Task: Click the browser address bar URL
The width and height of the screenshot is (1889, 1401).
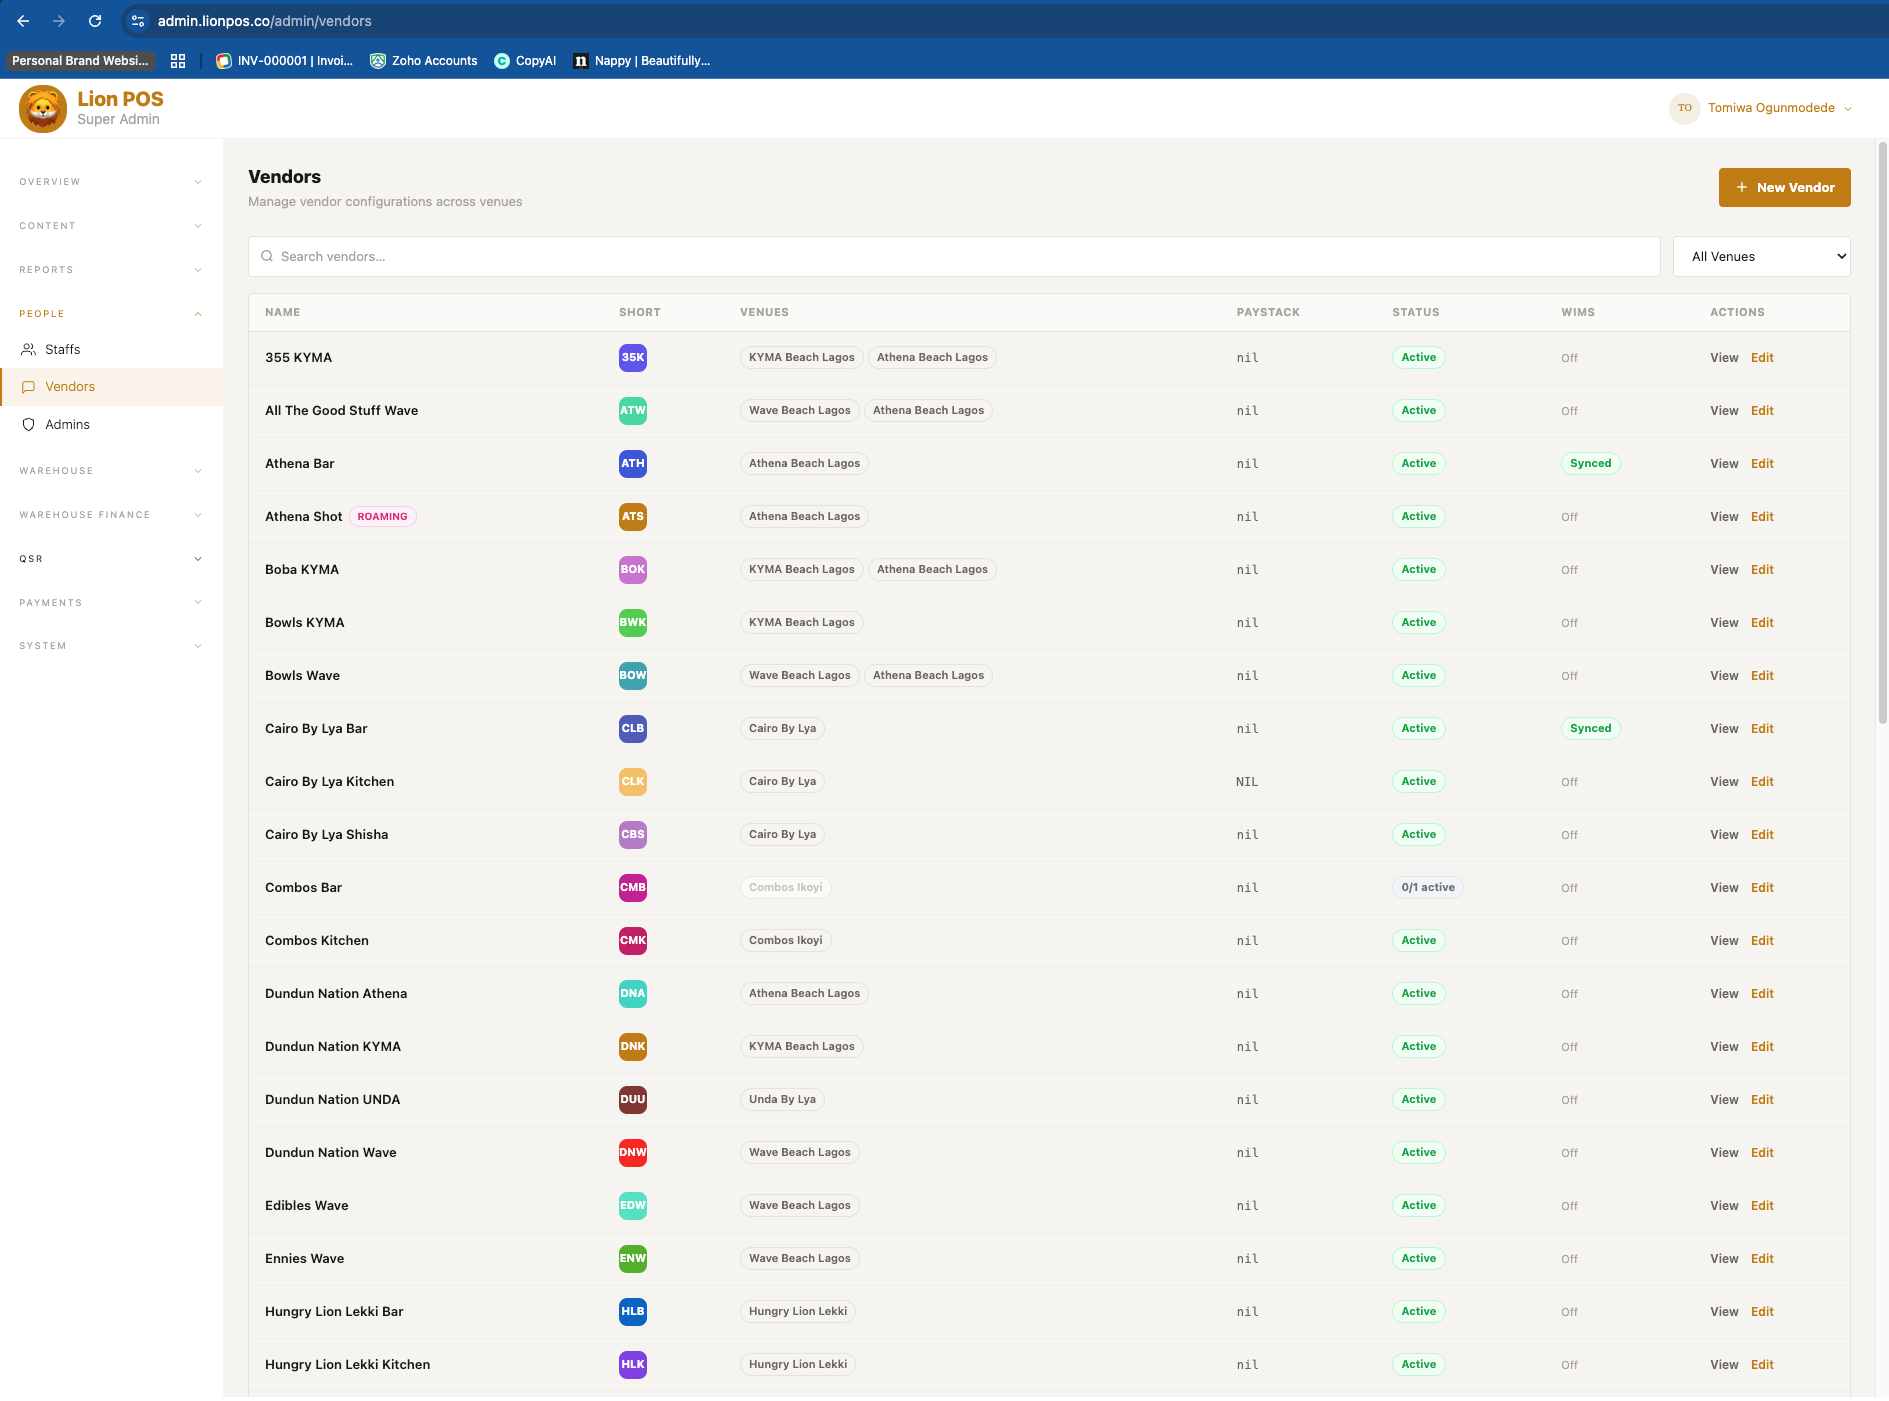Action: pyautogui.click(x=265, y=21)
